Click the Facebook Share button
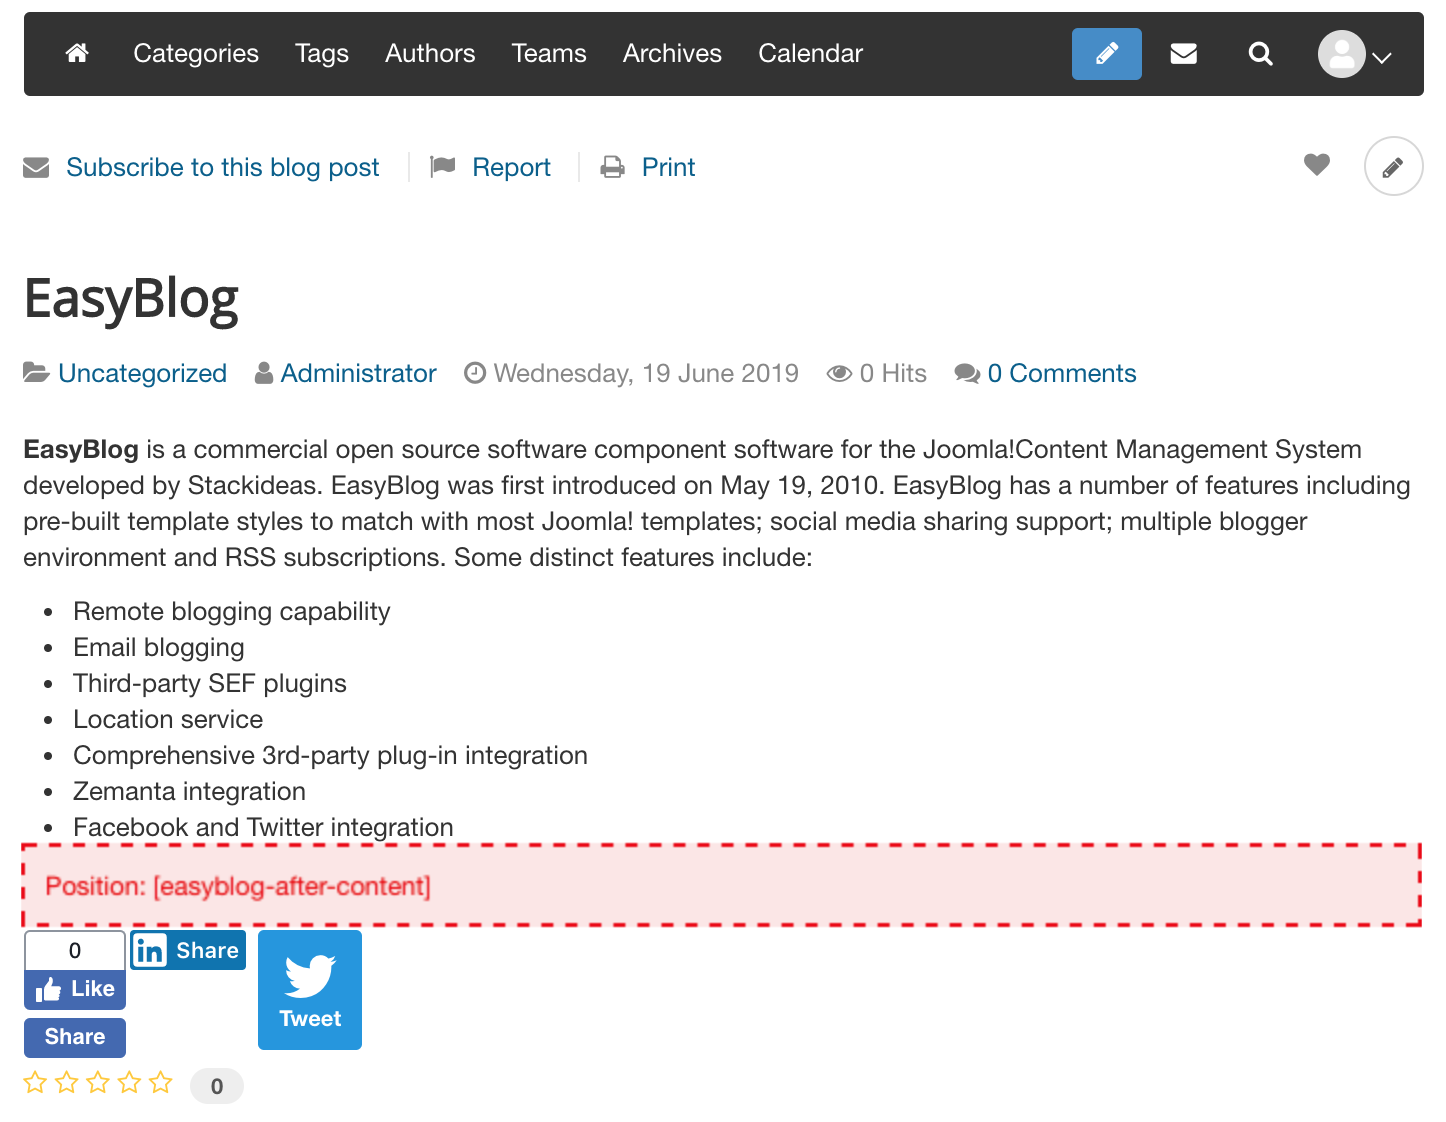This screenshot has width=1446, height=1122. pos(75,1037)
